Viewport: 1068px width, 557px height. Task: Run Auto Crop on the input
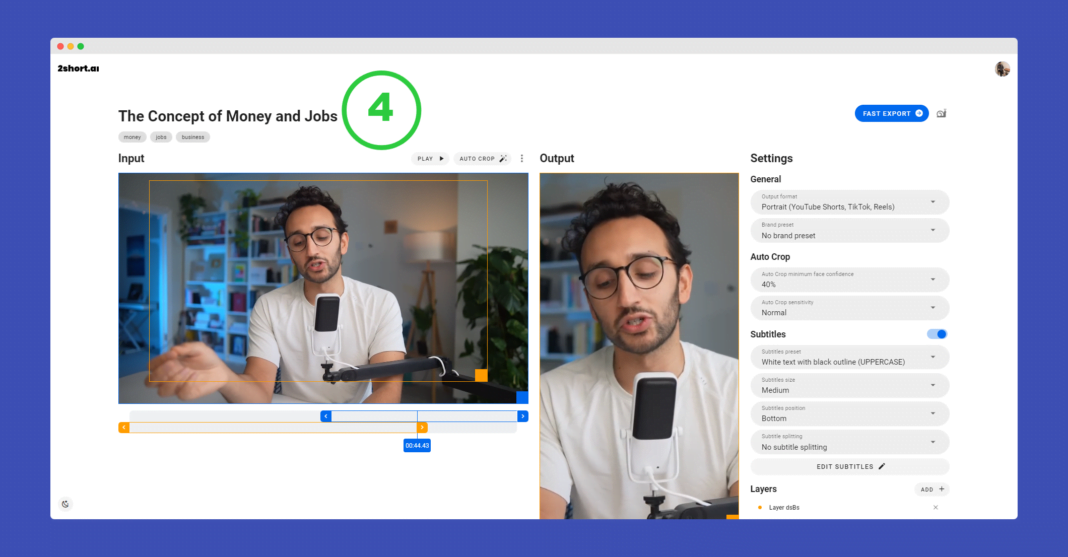tap(482, 159)
